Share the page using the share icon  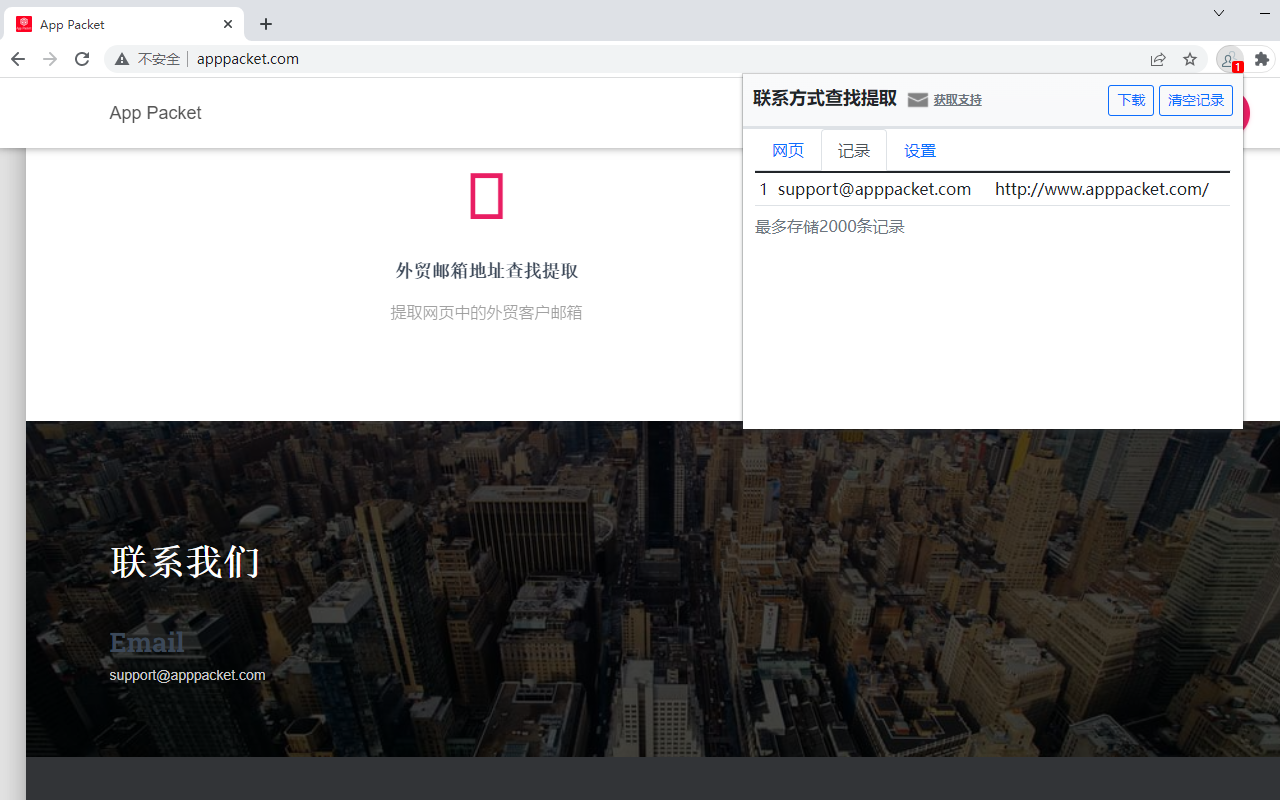[x=1157, y=59]
